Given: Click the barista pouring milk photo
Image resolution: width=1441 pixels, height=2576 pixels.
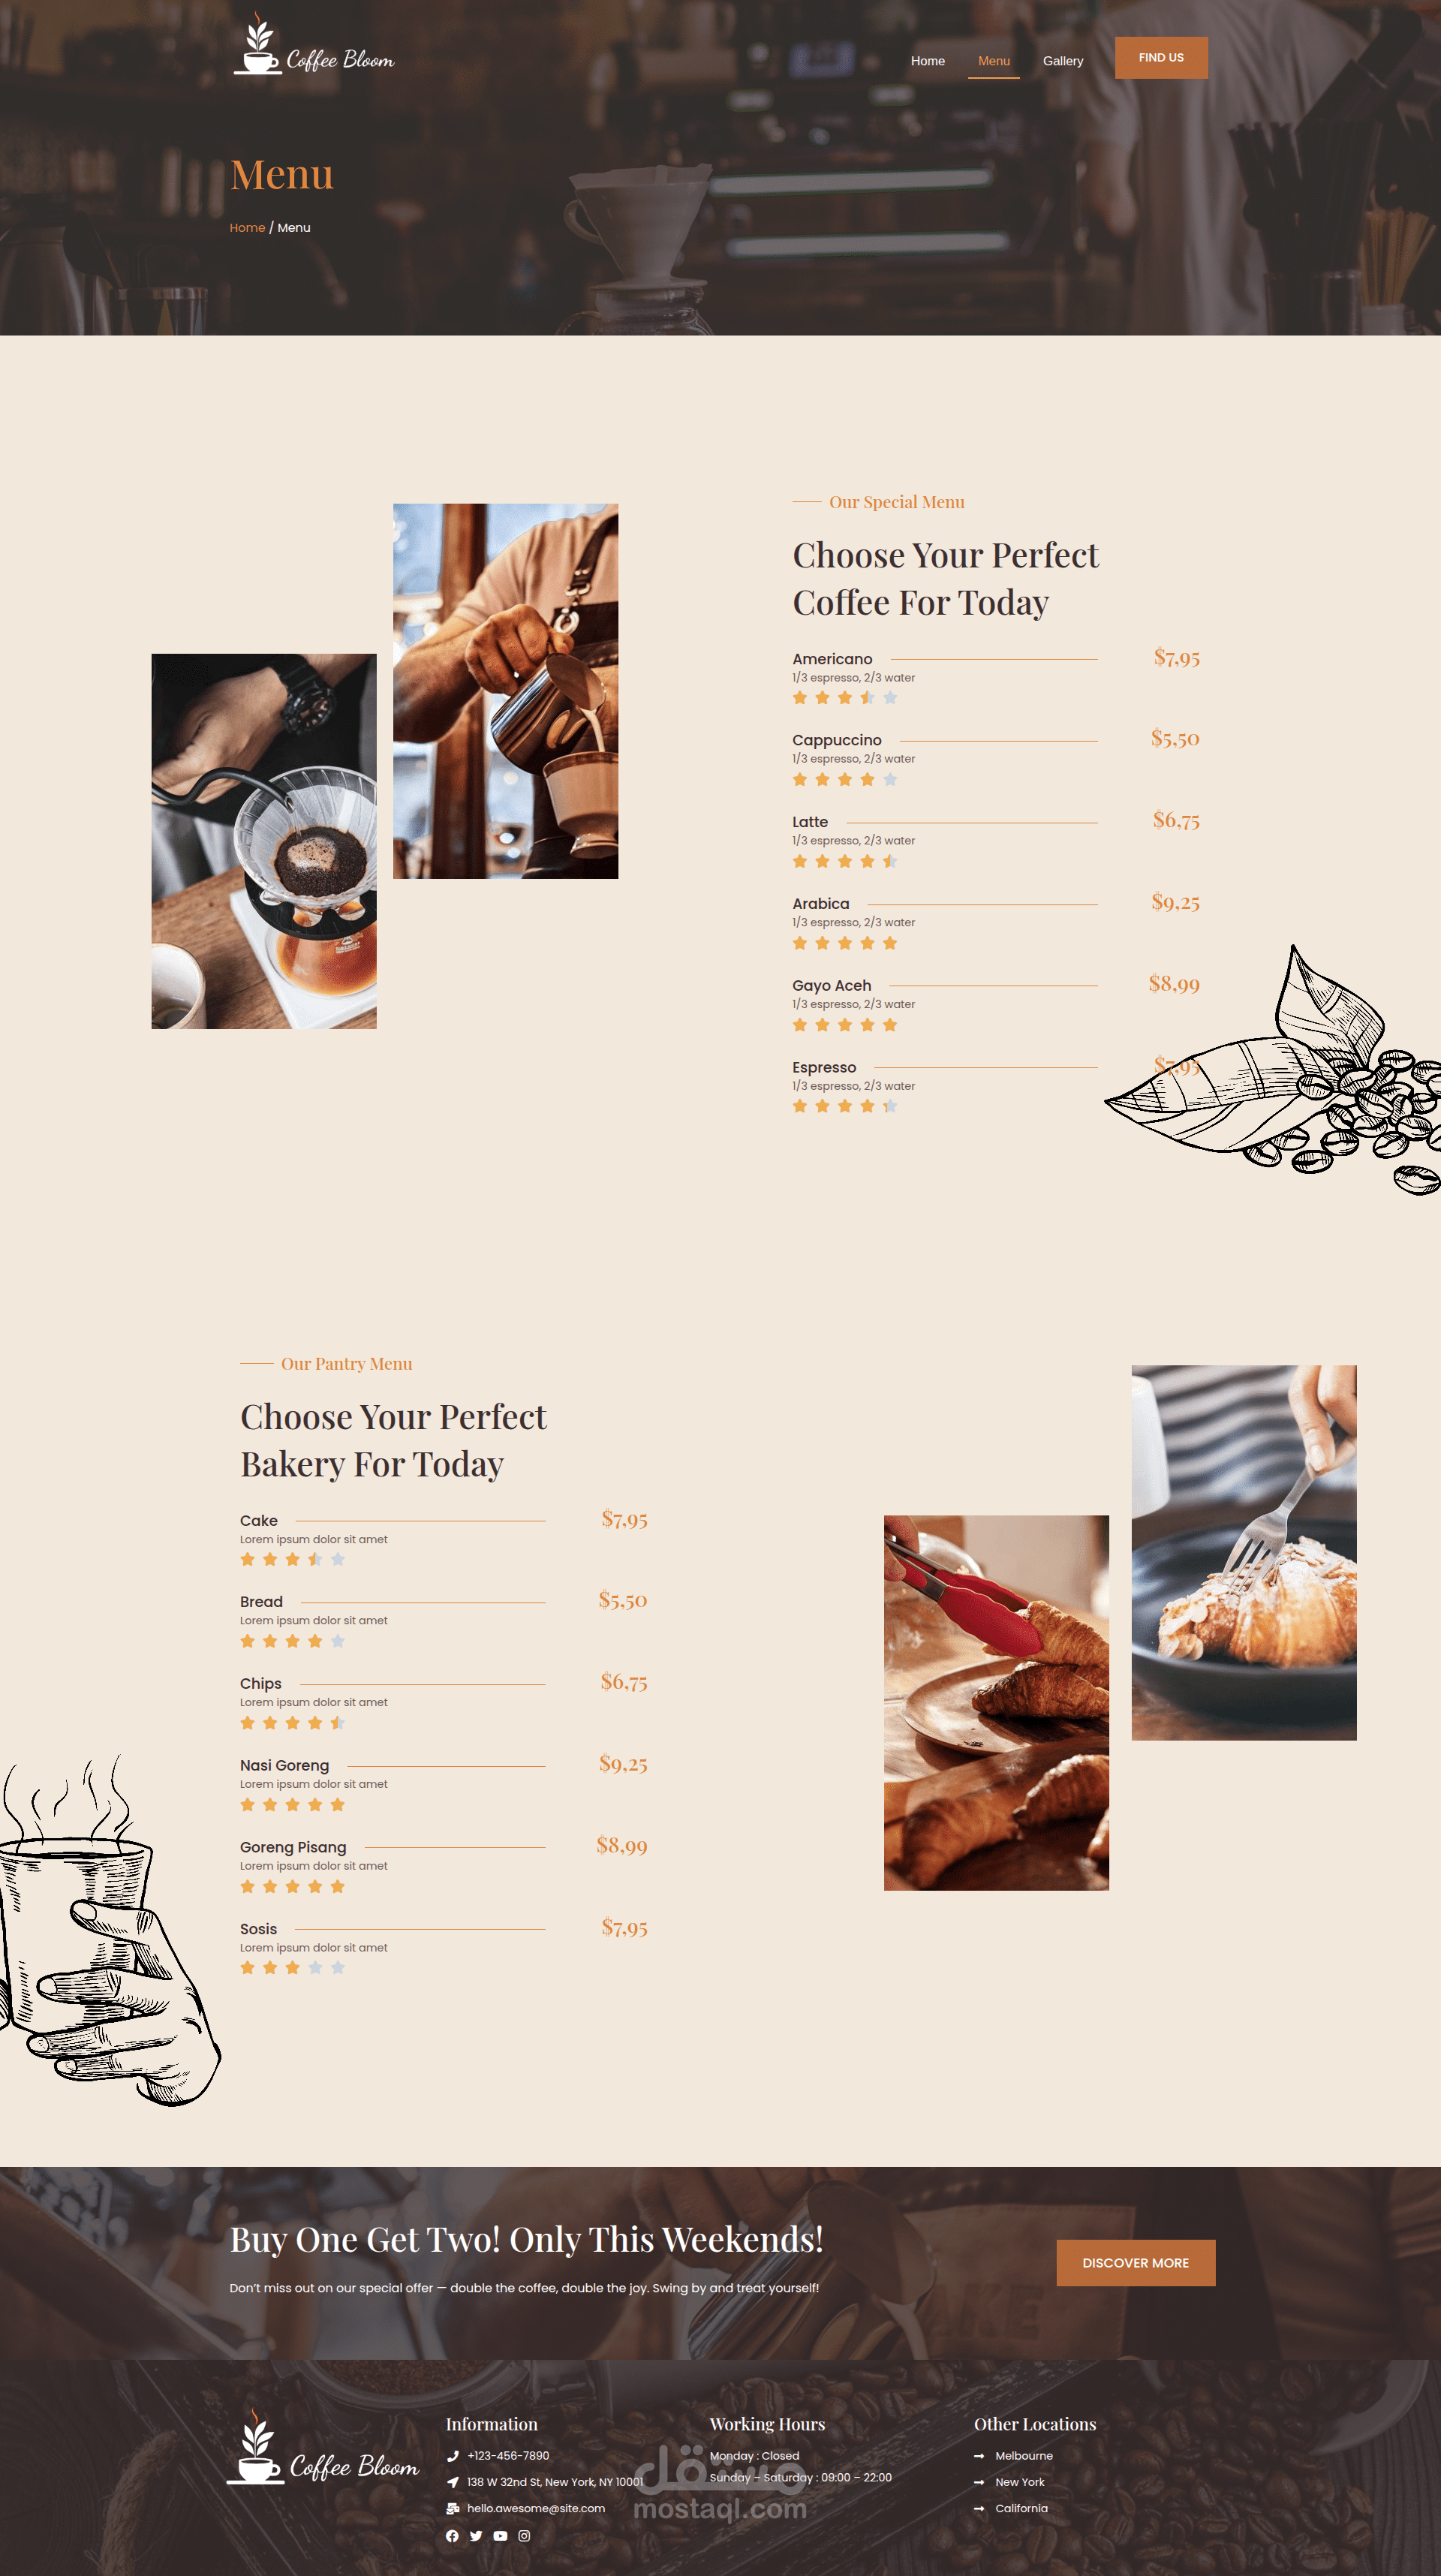Looking at the screenshot, I should (x=505, y=691).
